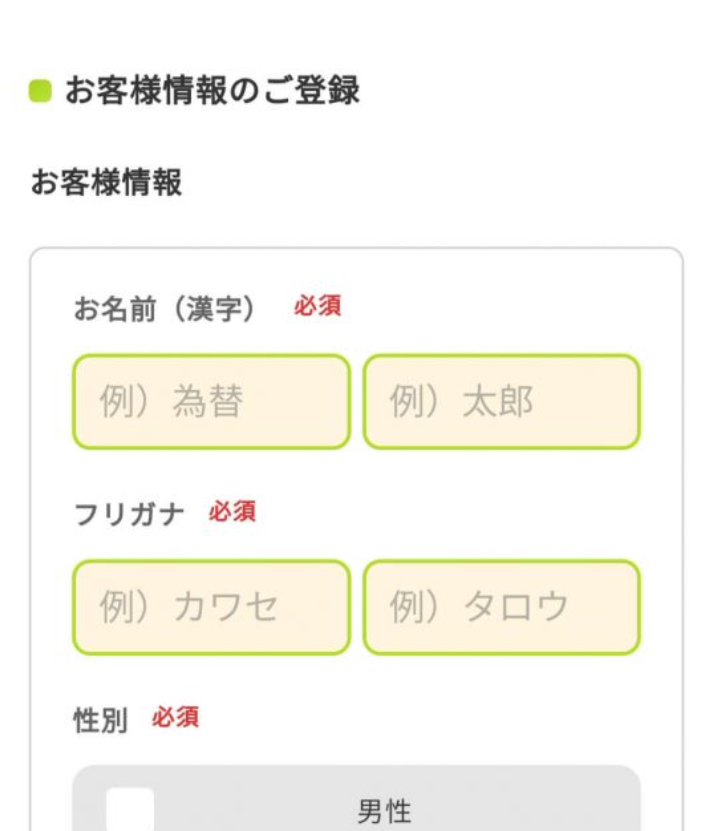Focus the 例）カワセ furigana surname field
The image size is (711, 831).
click(211, 607)
